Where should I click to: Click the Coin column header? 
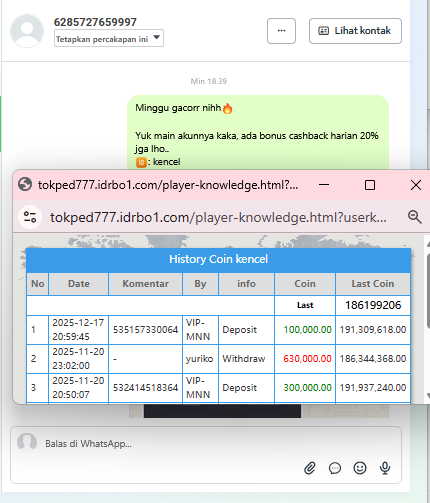click(305, 284)
